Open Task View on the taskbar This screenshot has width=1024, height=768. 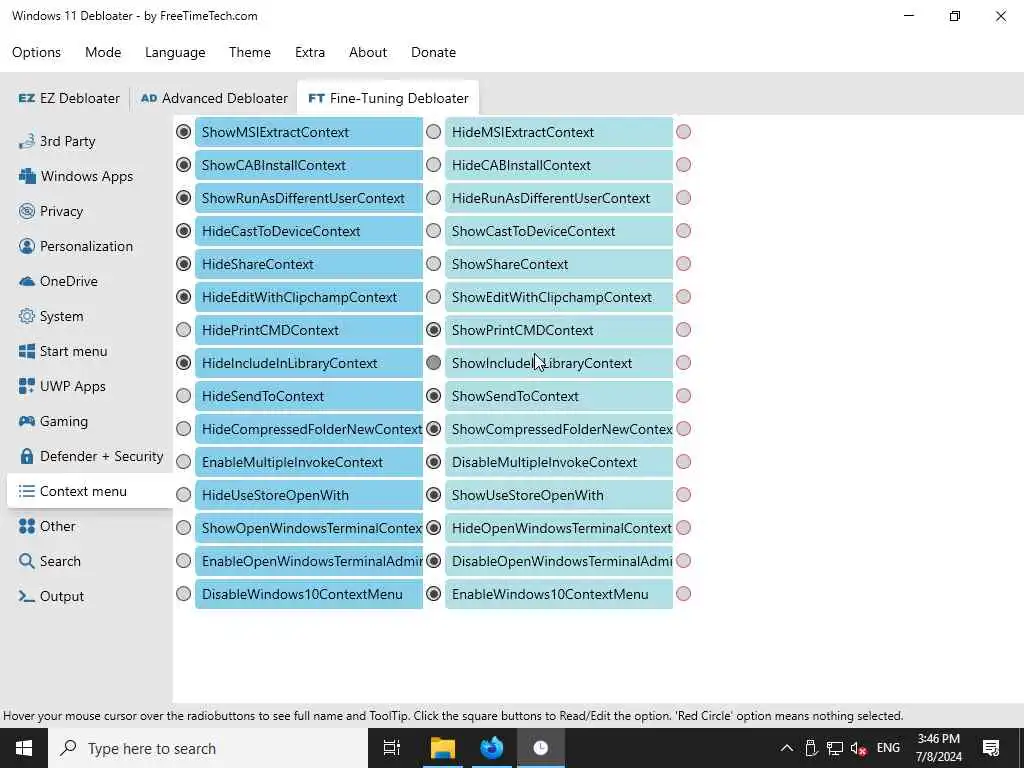392,748
